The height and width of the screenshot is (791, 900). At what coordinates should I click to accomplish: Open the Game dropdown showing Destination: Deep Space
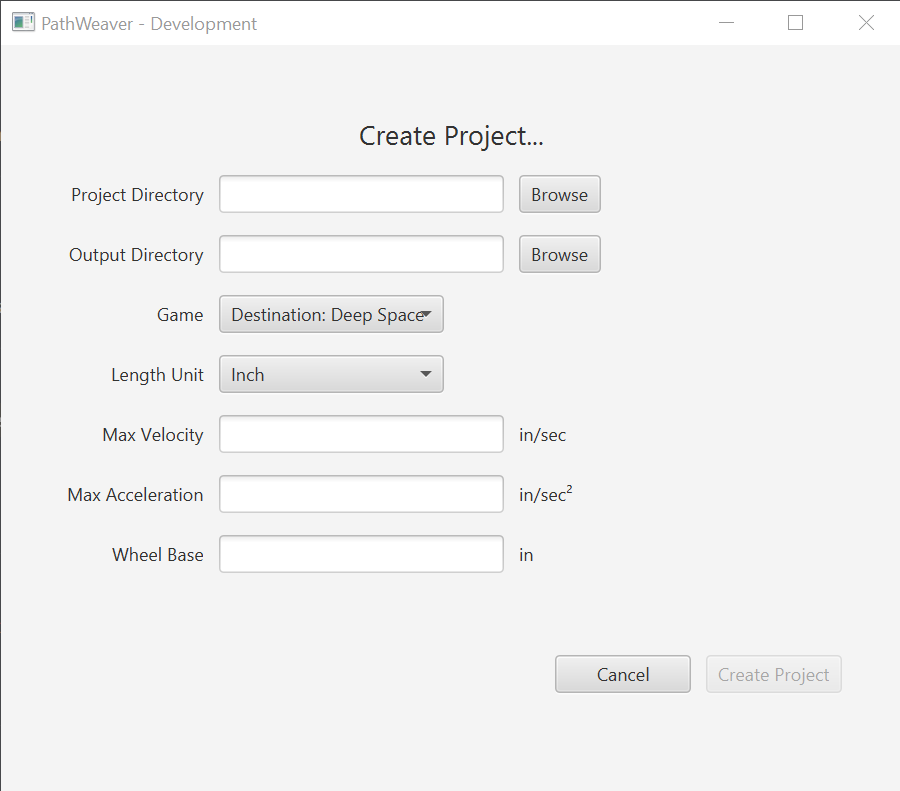pos(331,314)
